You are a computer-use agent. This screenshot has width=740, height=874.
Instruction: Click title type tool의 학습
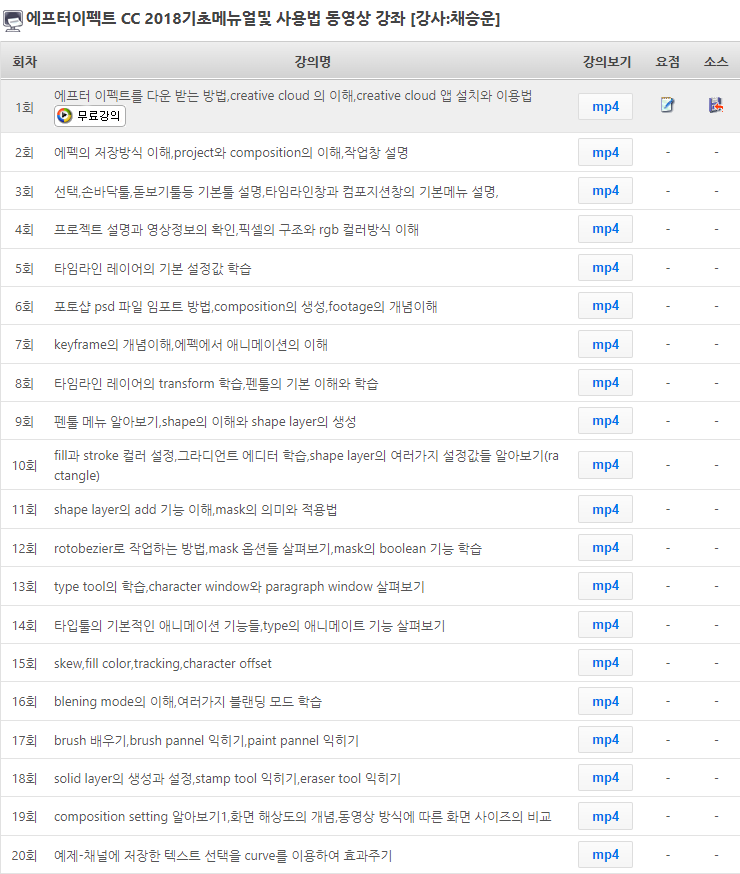[239, 587]
